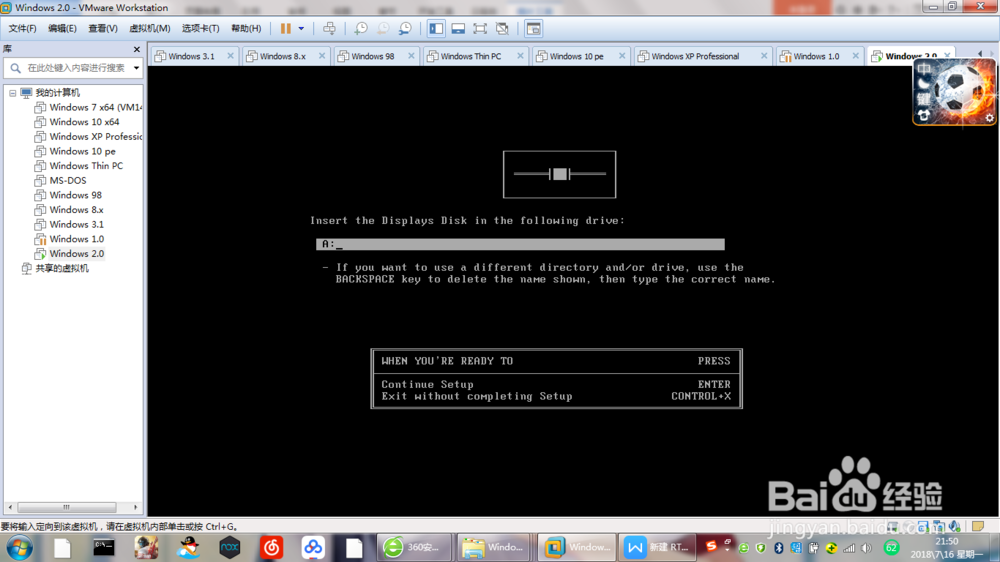Close the Windows 3.1 tab
Image resolution: width=1000 pixels, height=562 pixels.
point(230,56)
